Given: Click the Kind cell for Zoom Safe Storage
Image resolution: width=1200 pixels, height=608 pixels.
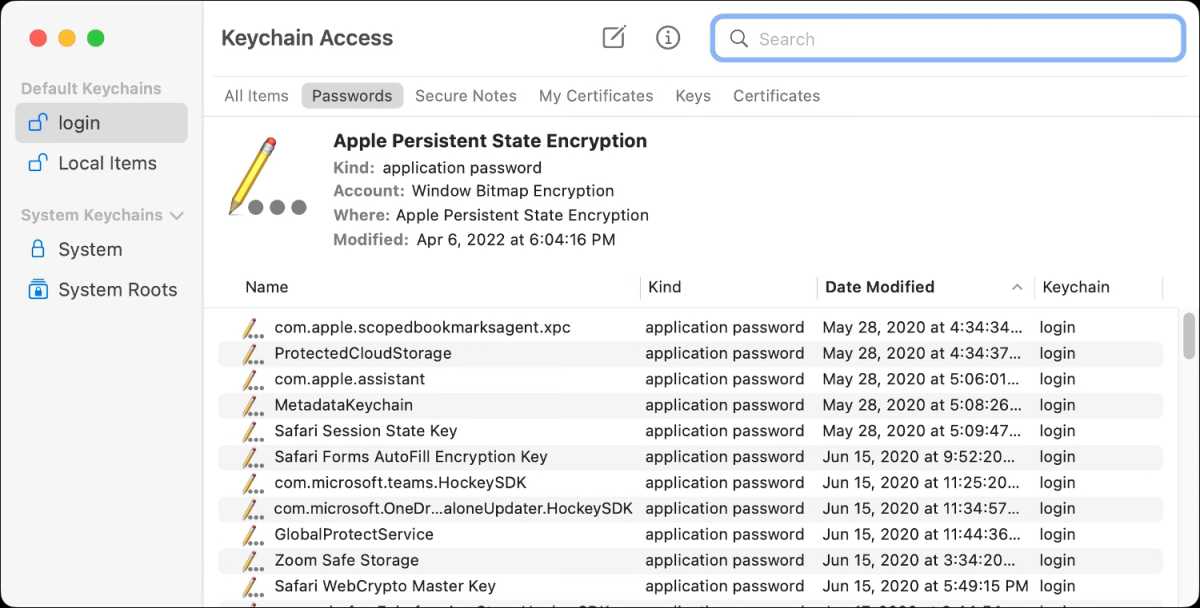Looking at the screenshot, I should pyautogui.click(x=725, y=560).
